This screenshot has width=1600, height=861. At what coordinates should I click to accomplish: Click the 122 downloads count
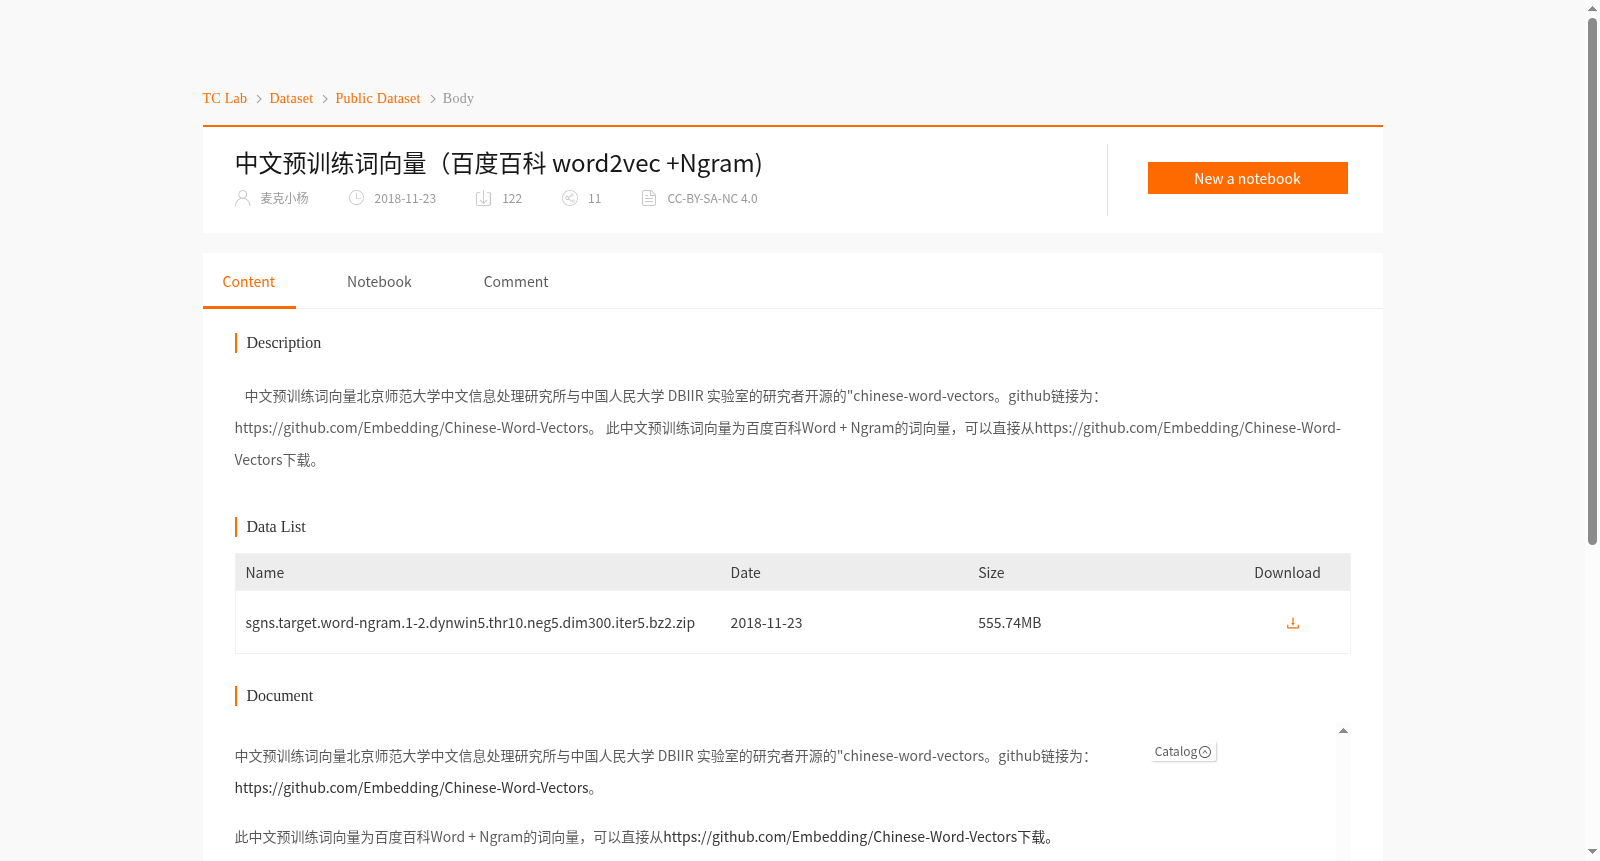pyautogui.click(x=512, y=198)
